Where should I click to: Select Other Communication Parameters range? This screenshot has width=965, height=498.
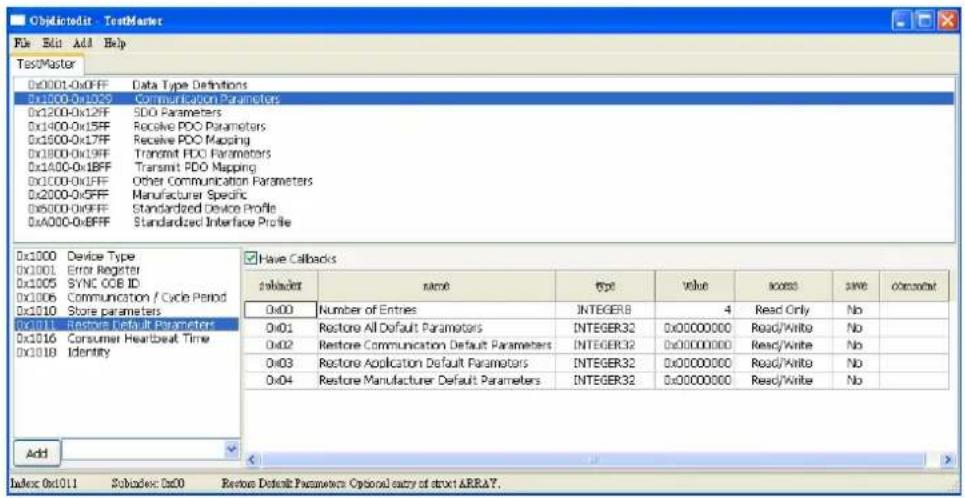(x=483, y=181)
